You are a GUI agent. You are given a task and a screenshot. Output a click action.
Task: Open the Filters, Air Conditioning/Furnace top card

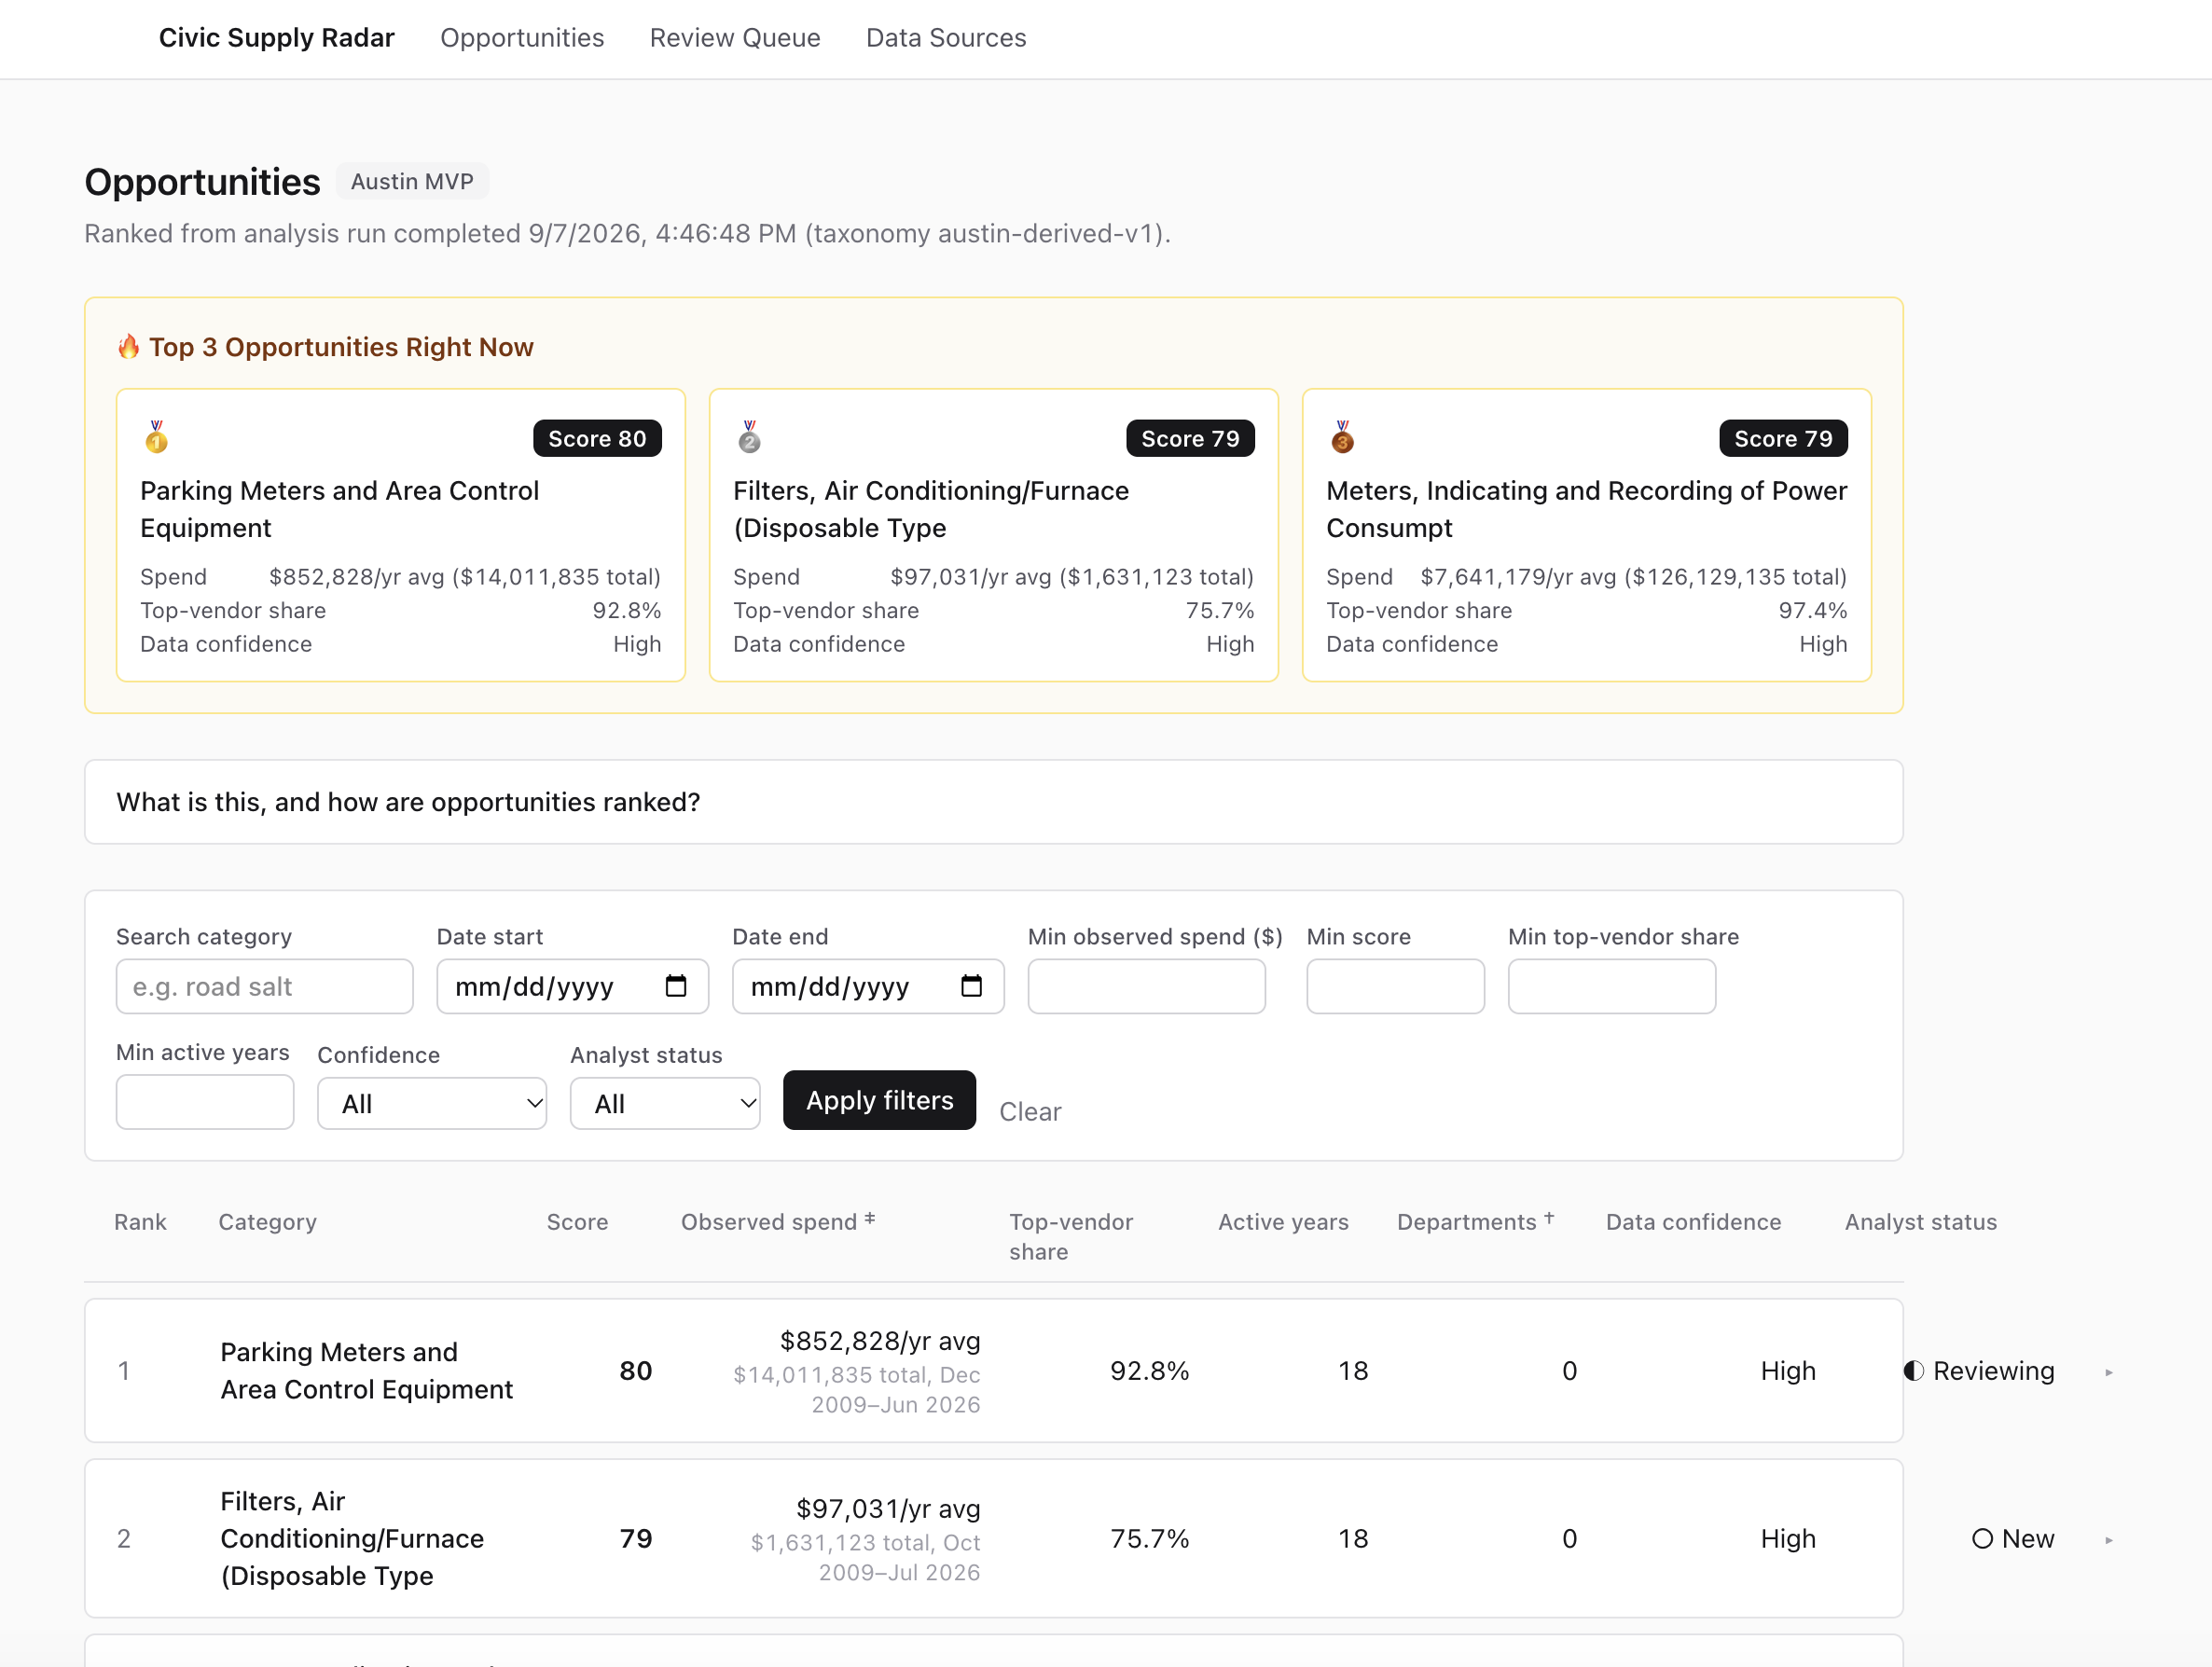(993, 535)
